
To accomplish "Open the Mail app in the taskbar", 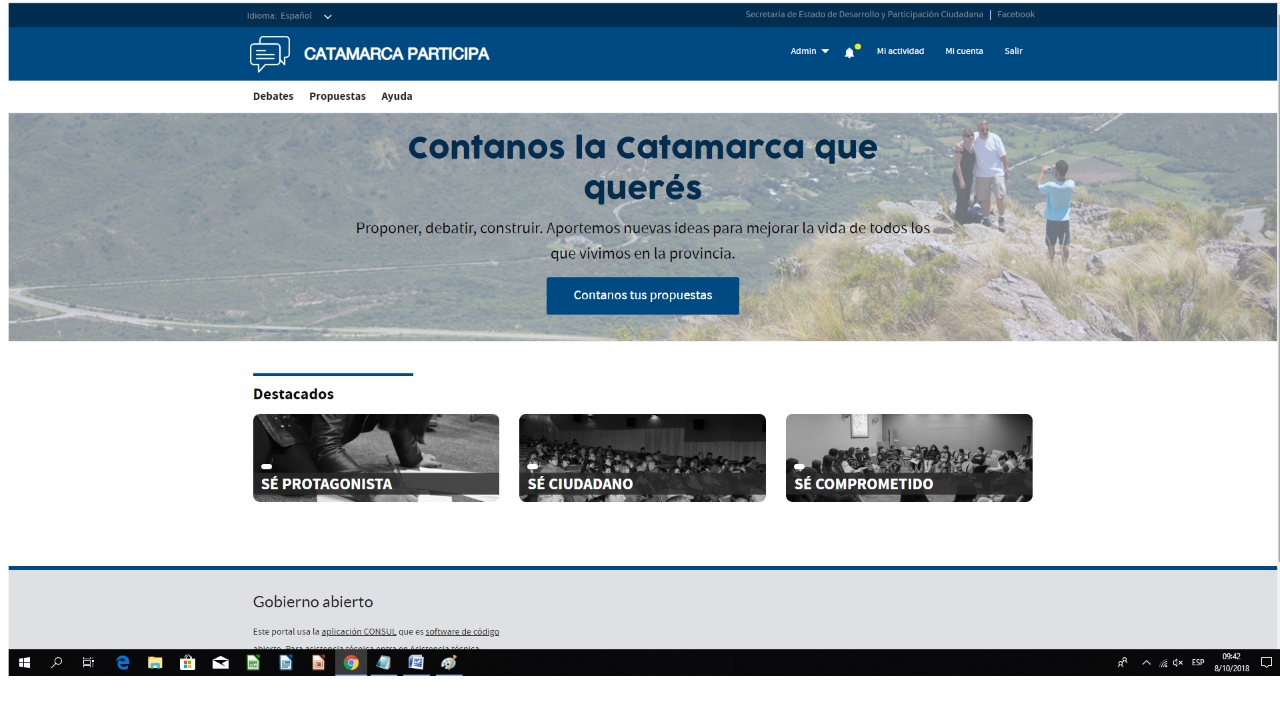I will [220, 663].
